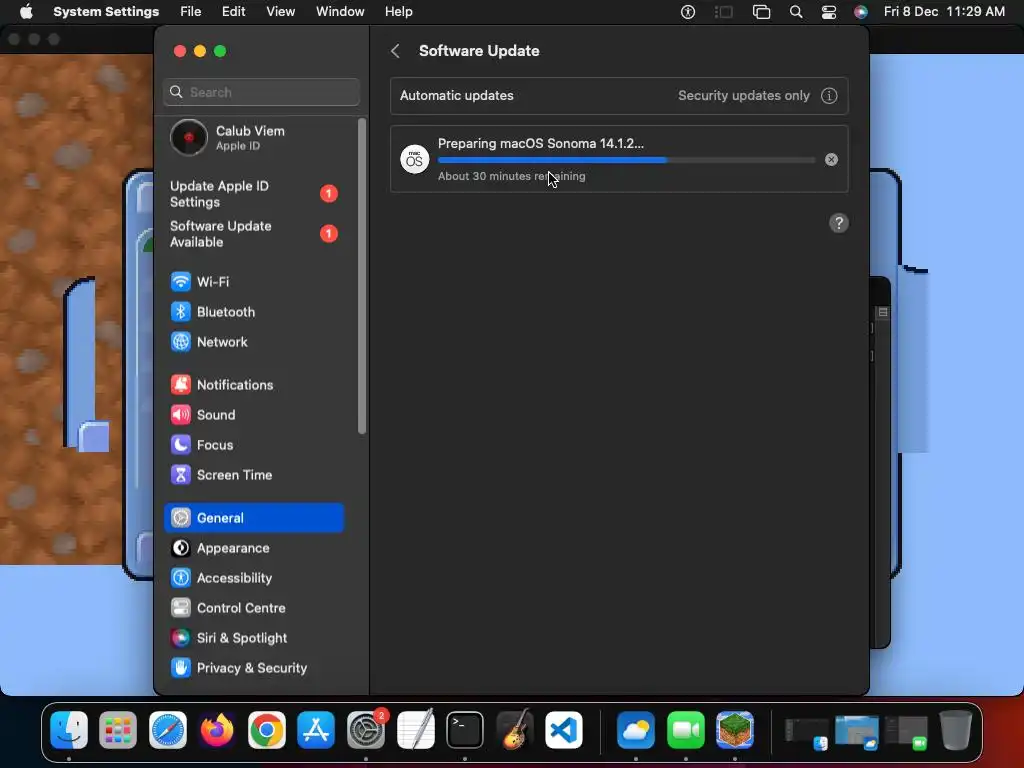Open Visual Studio Code from Dock
This screenshot has width=1024, height=768.
tap(564, 730)
